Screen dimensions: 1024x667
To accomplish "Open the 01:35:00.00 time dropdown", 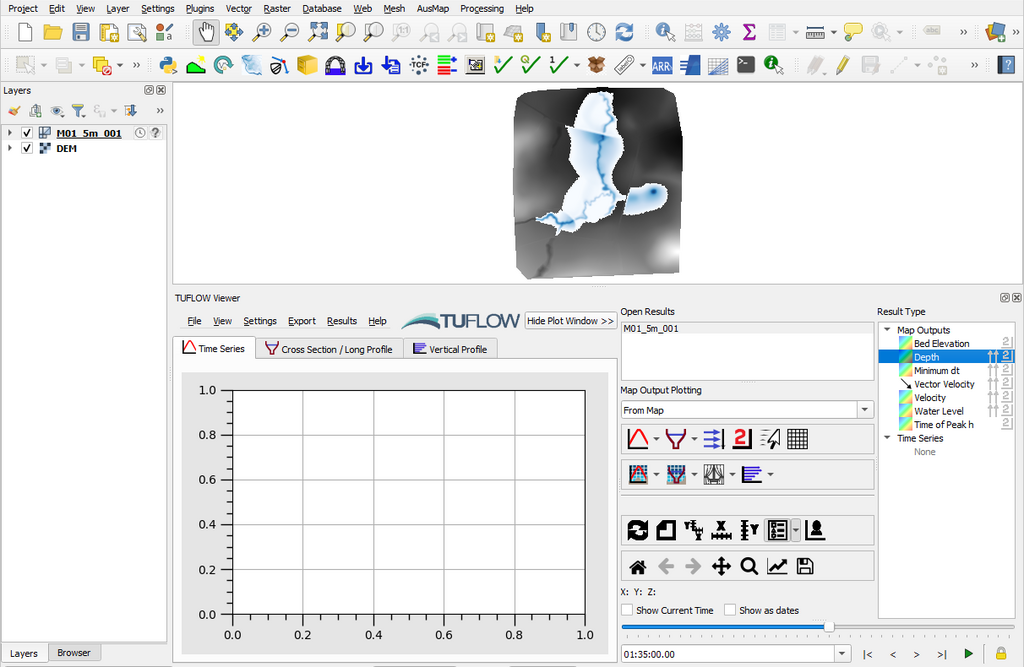I will coord(842,654).
